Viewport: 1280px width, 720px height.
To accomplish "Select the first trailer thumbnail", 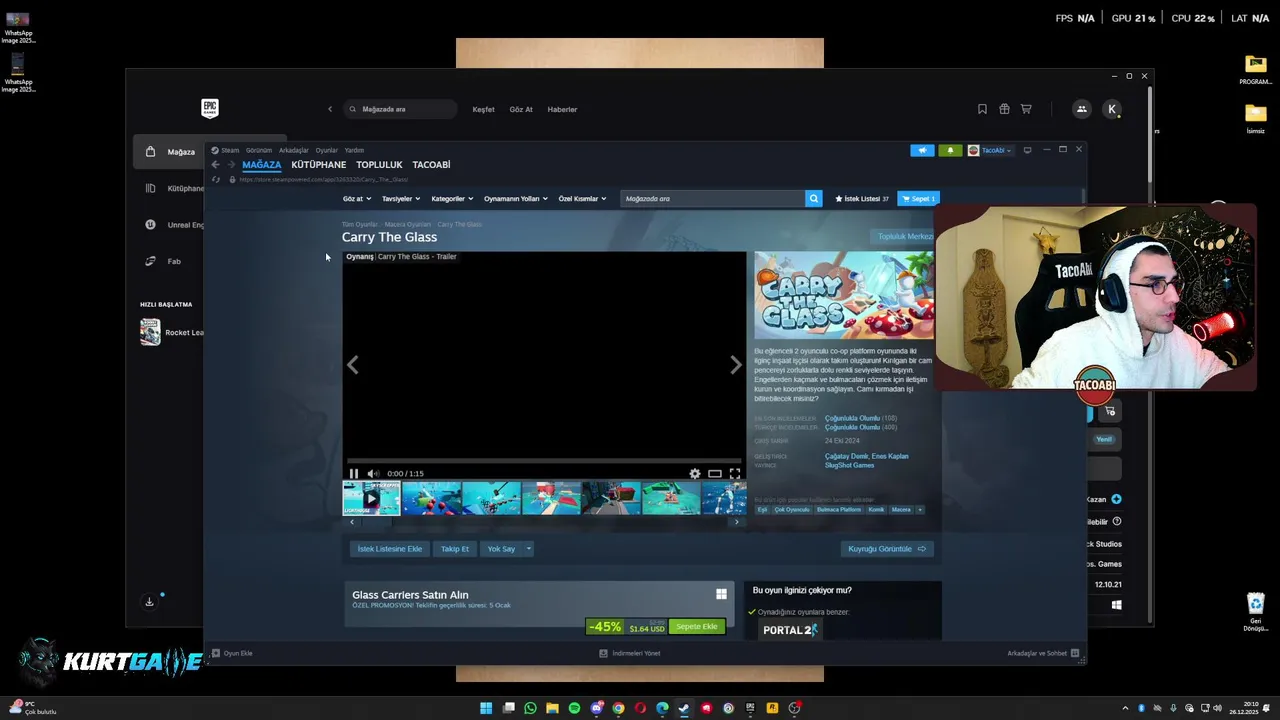I will tap(371, 498).
